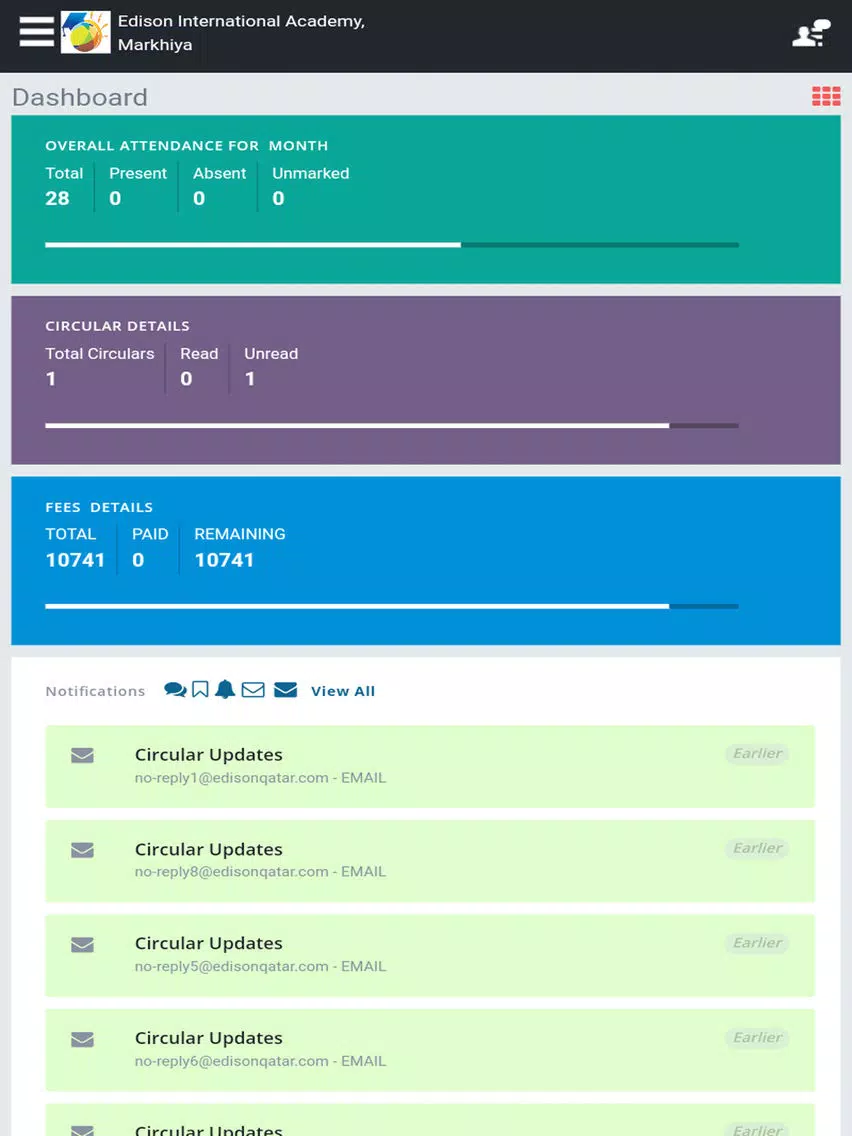
Task: Click envelope icon of no-reply1 notification
Action: tap(83, 756)
